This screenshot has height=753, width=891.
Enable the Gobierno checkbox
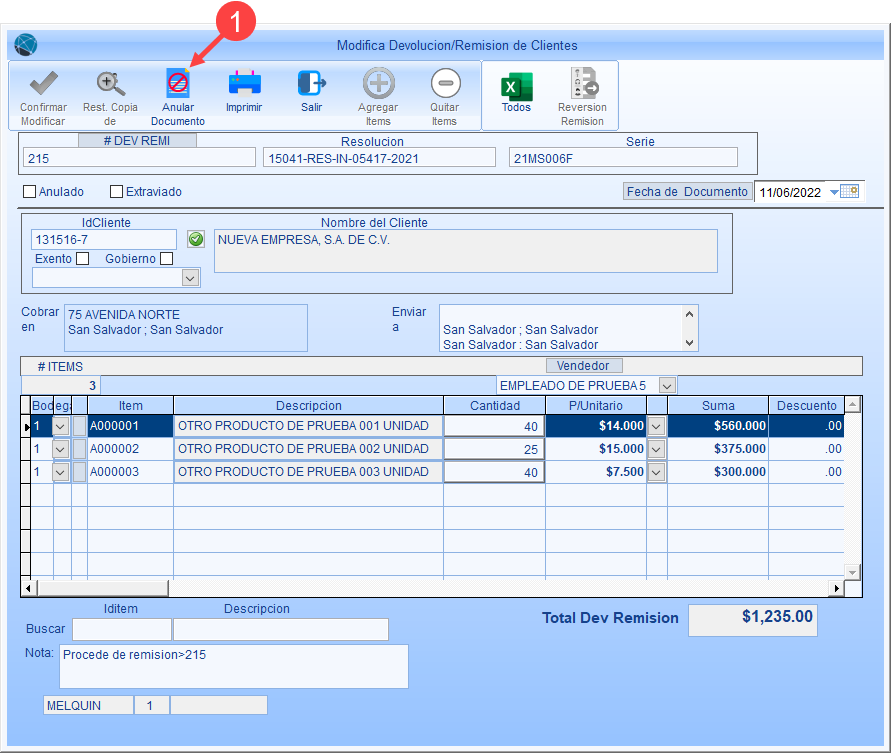point(166,259)
